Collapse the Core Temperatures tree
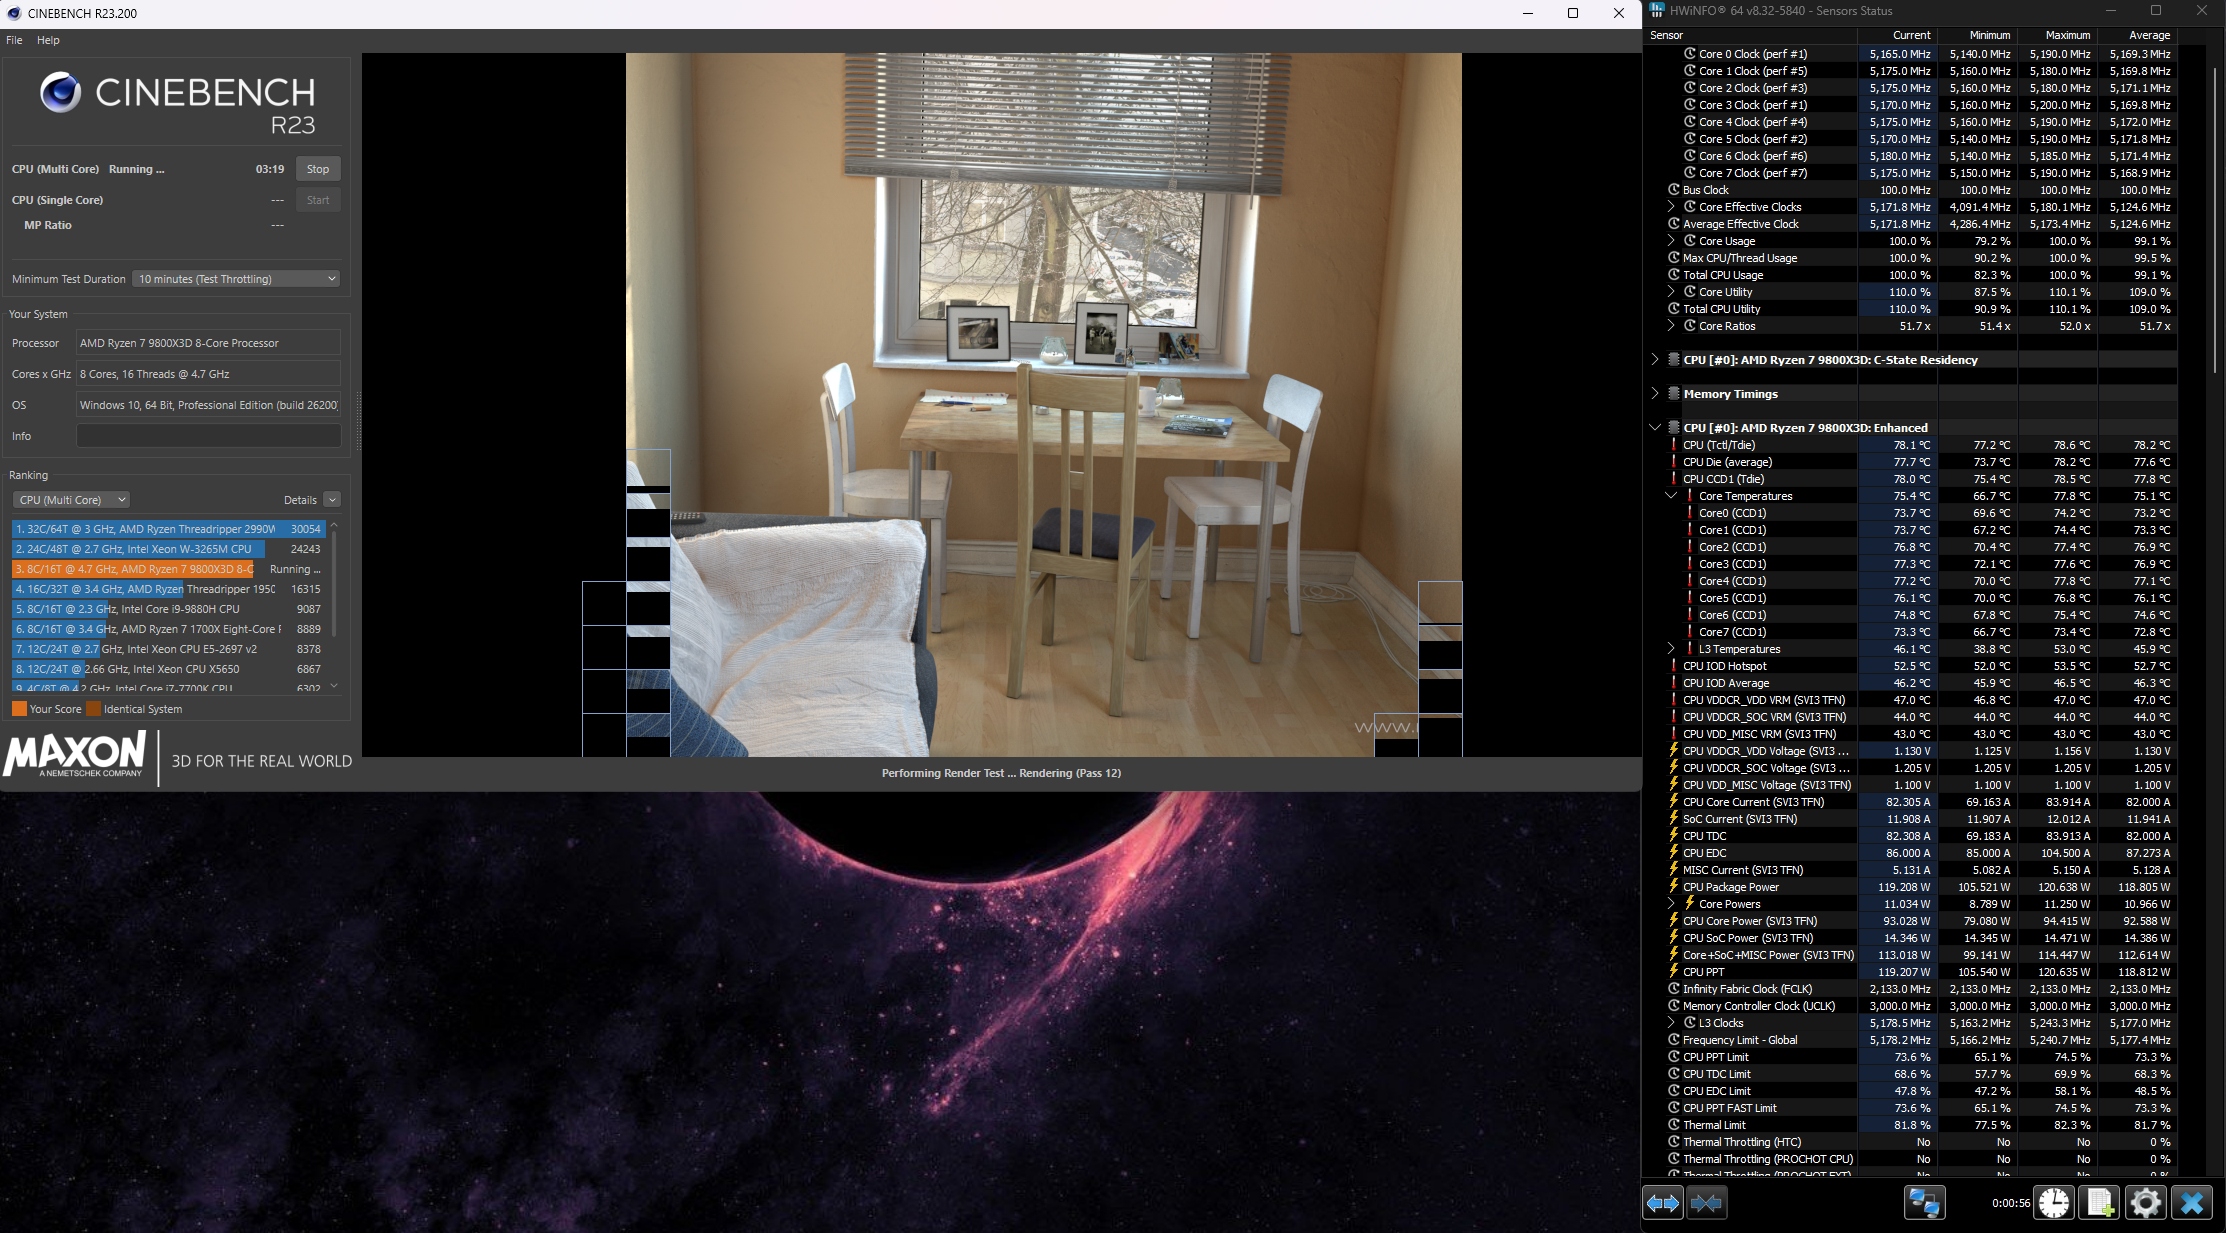This screenshot has height=1233, width=2226. (1671, 496)
